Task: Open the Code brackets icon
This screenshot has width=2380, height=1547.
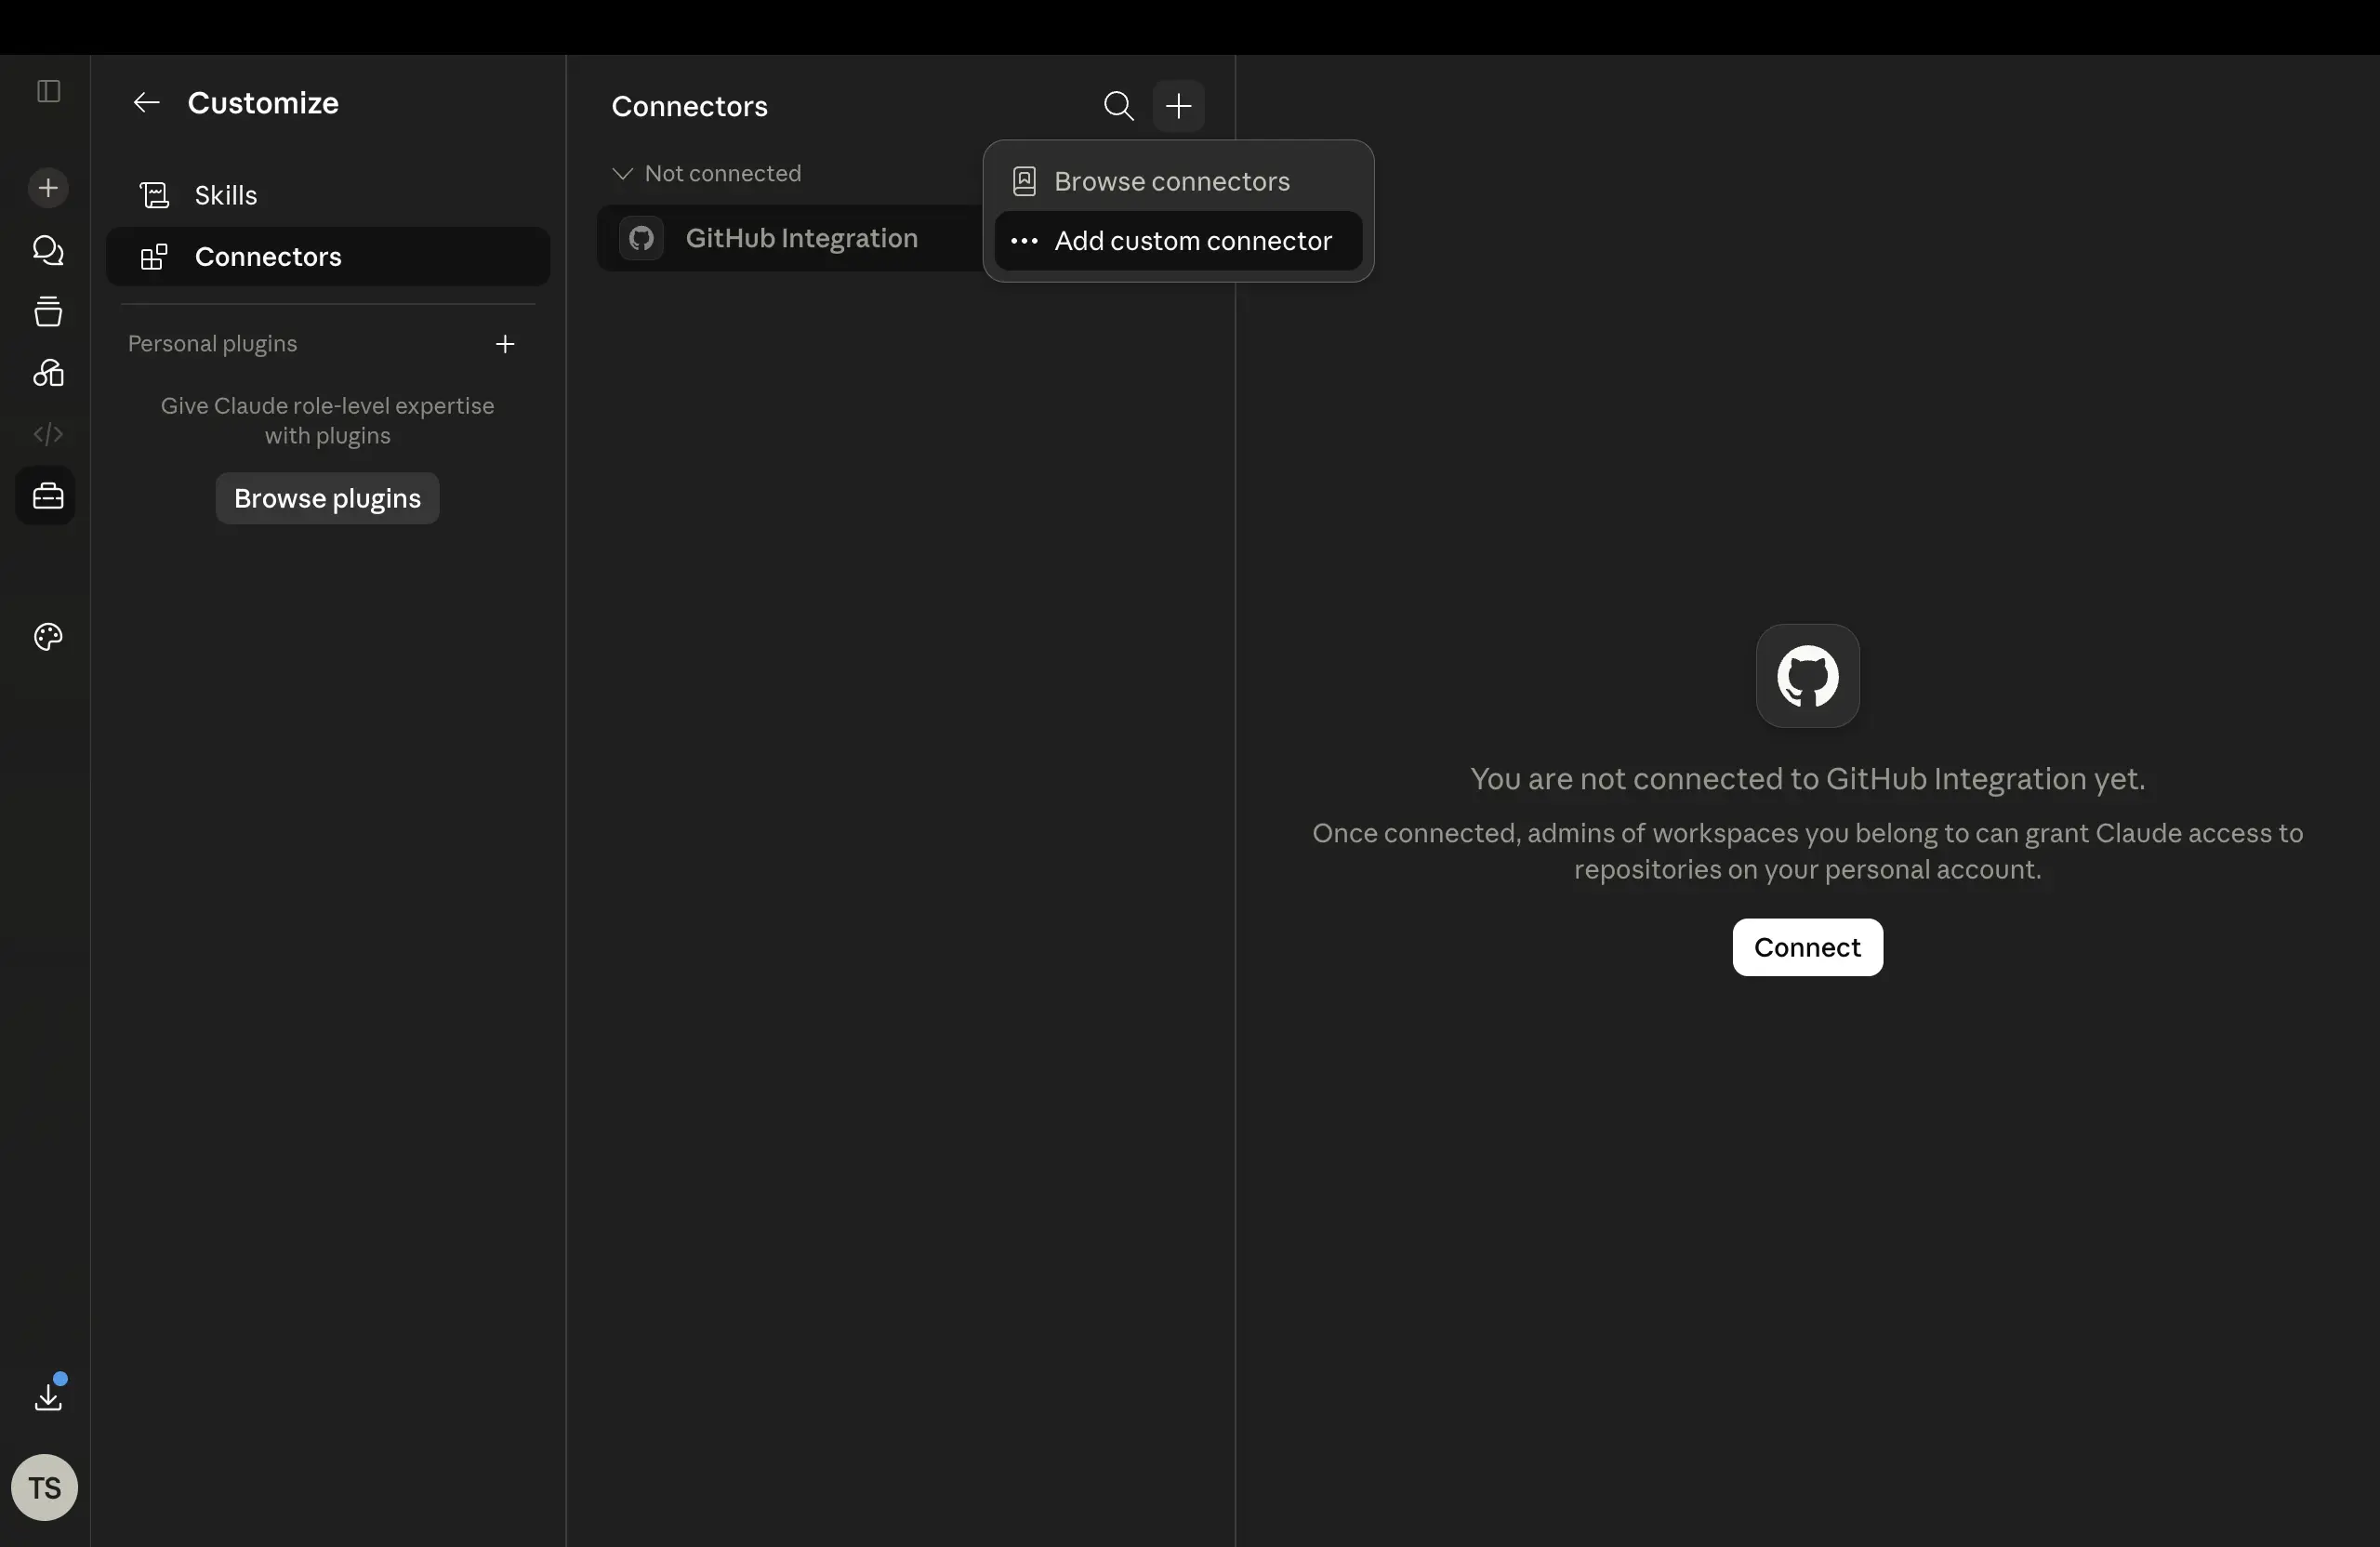Action: [48, 434]
